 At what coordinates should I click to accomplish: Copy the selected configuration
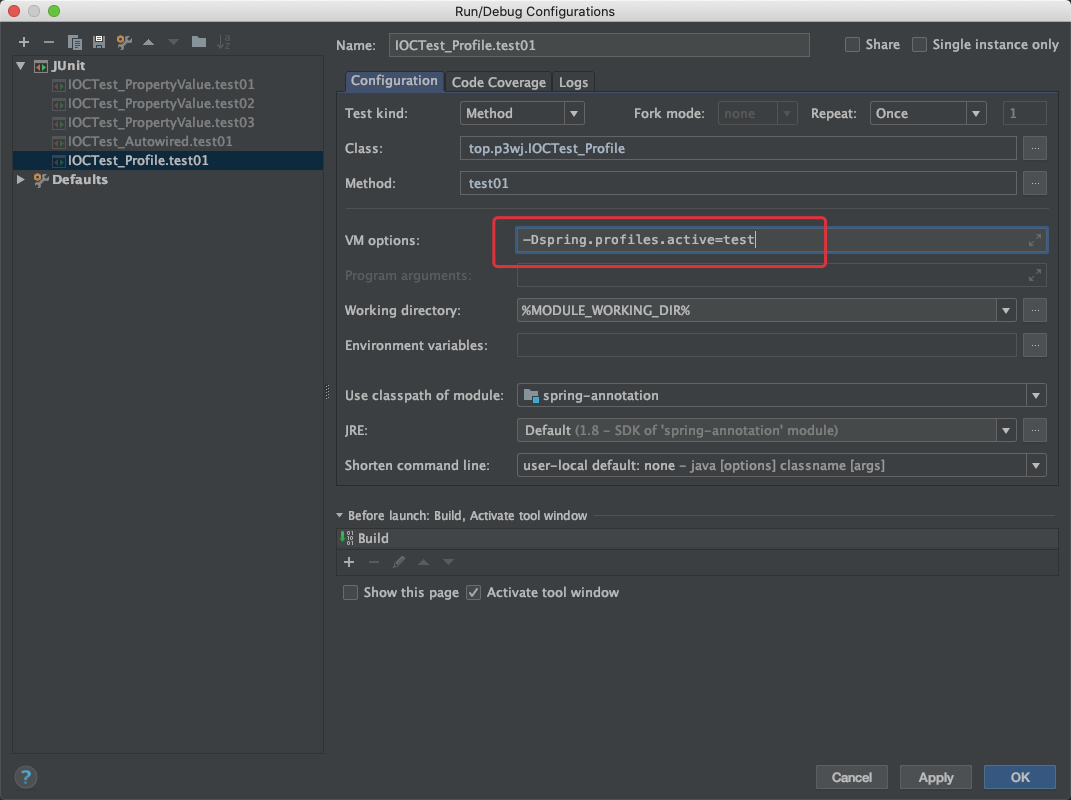[x=74, y=42]
